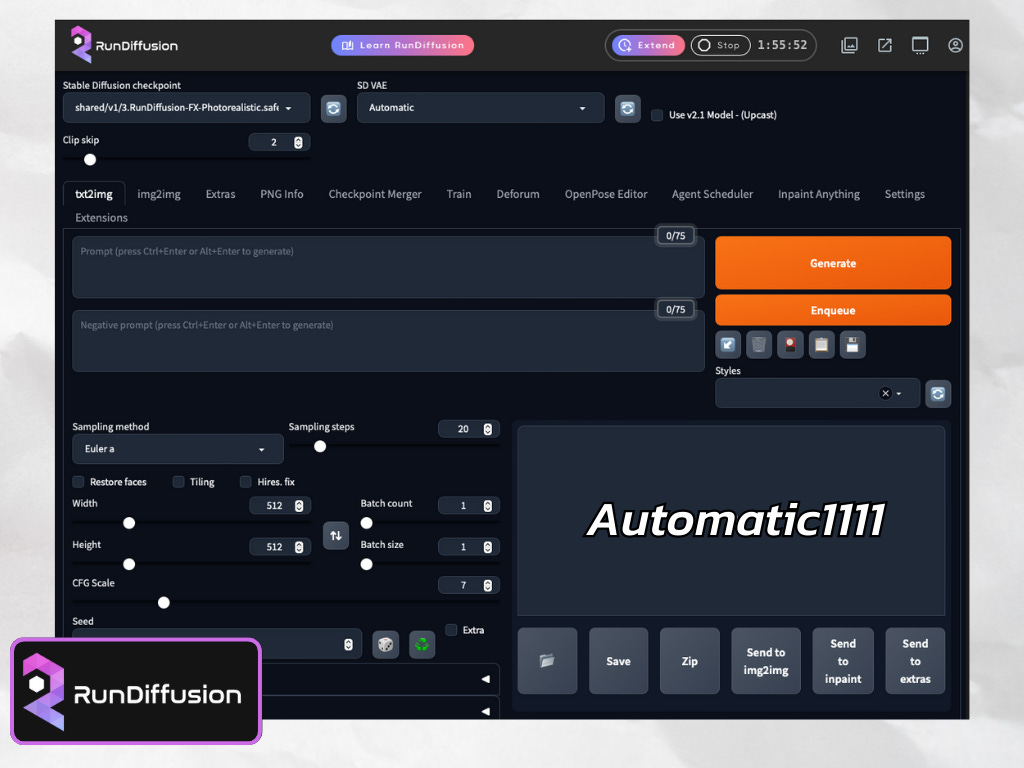Check Use v2.1 Model - (Upcast)
This screenshot has width=1024, height=768.
pyautogui.click(x=656, y=115)
